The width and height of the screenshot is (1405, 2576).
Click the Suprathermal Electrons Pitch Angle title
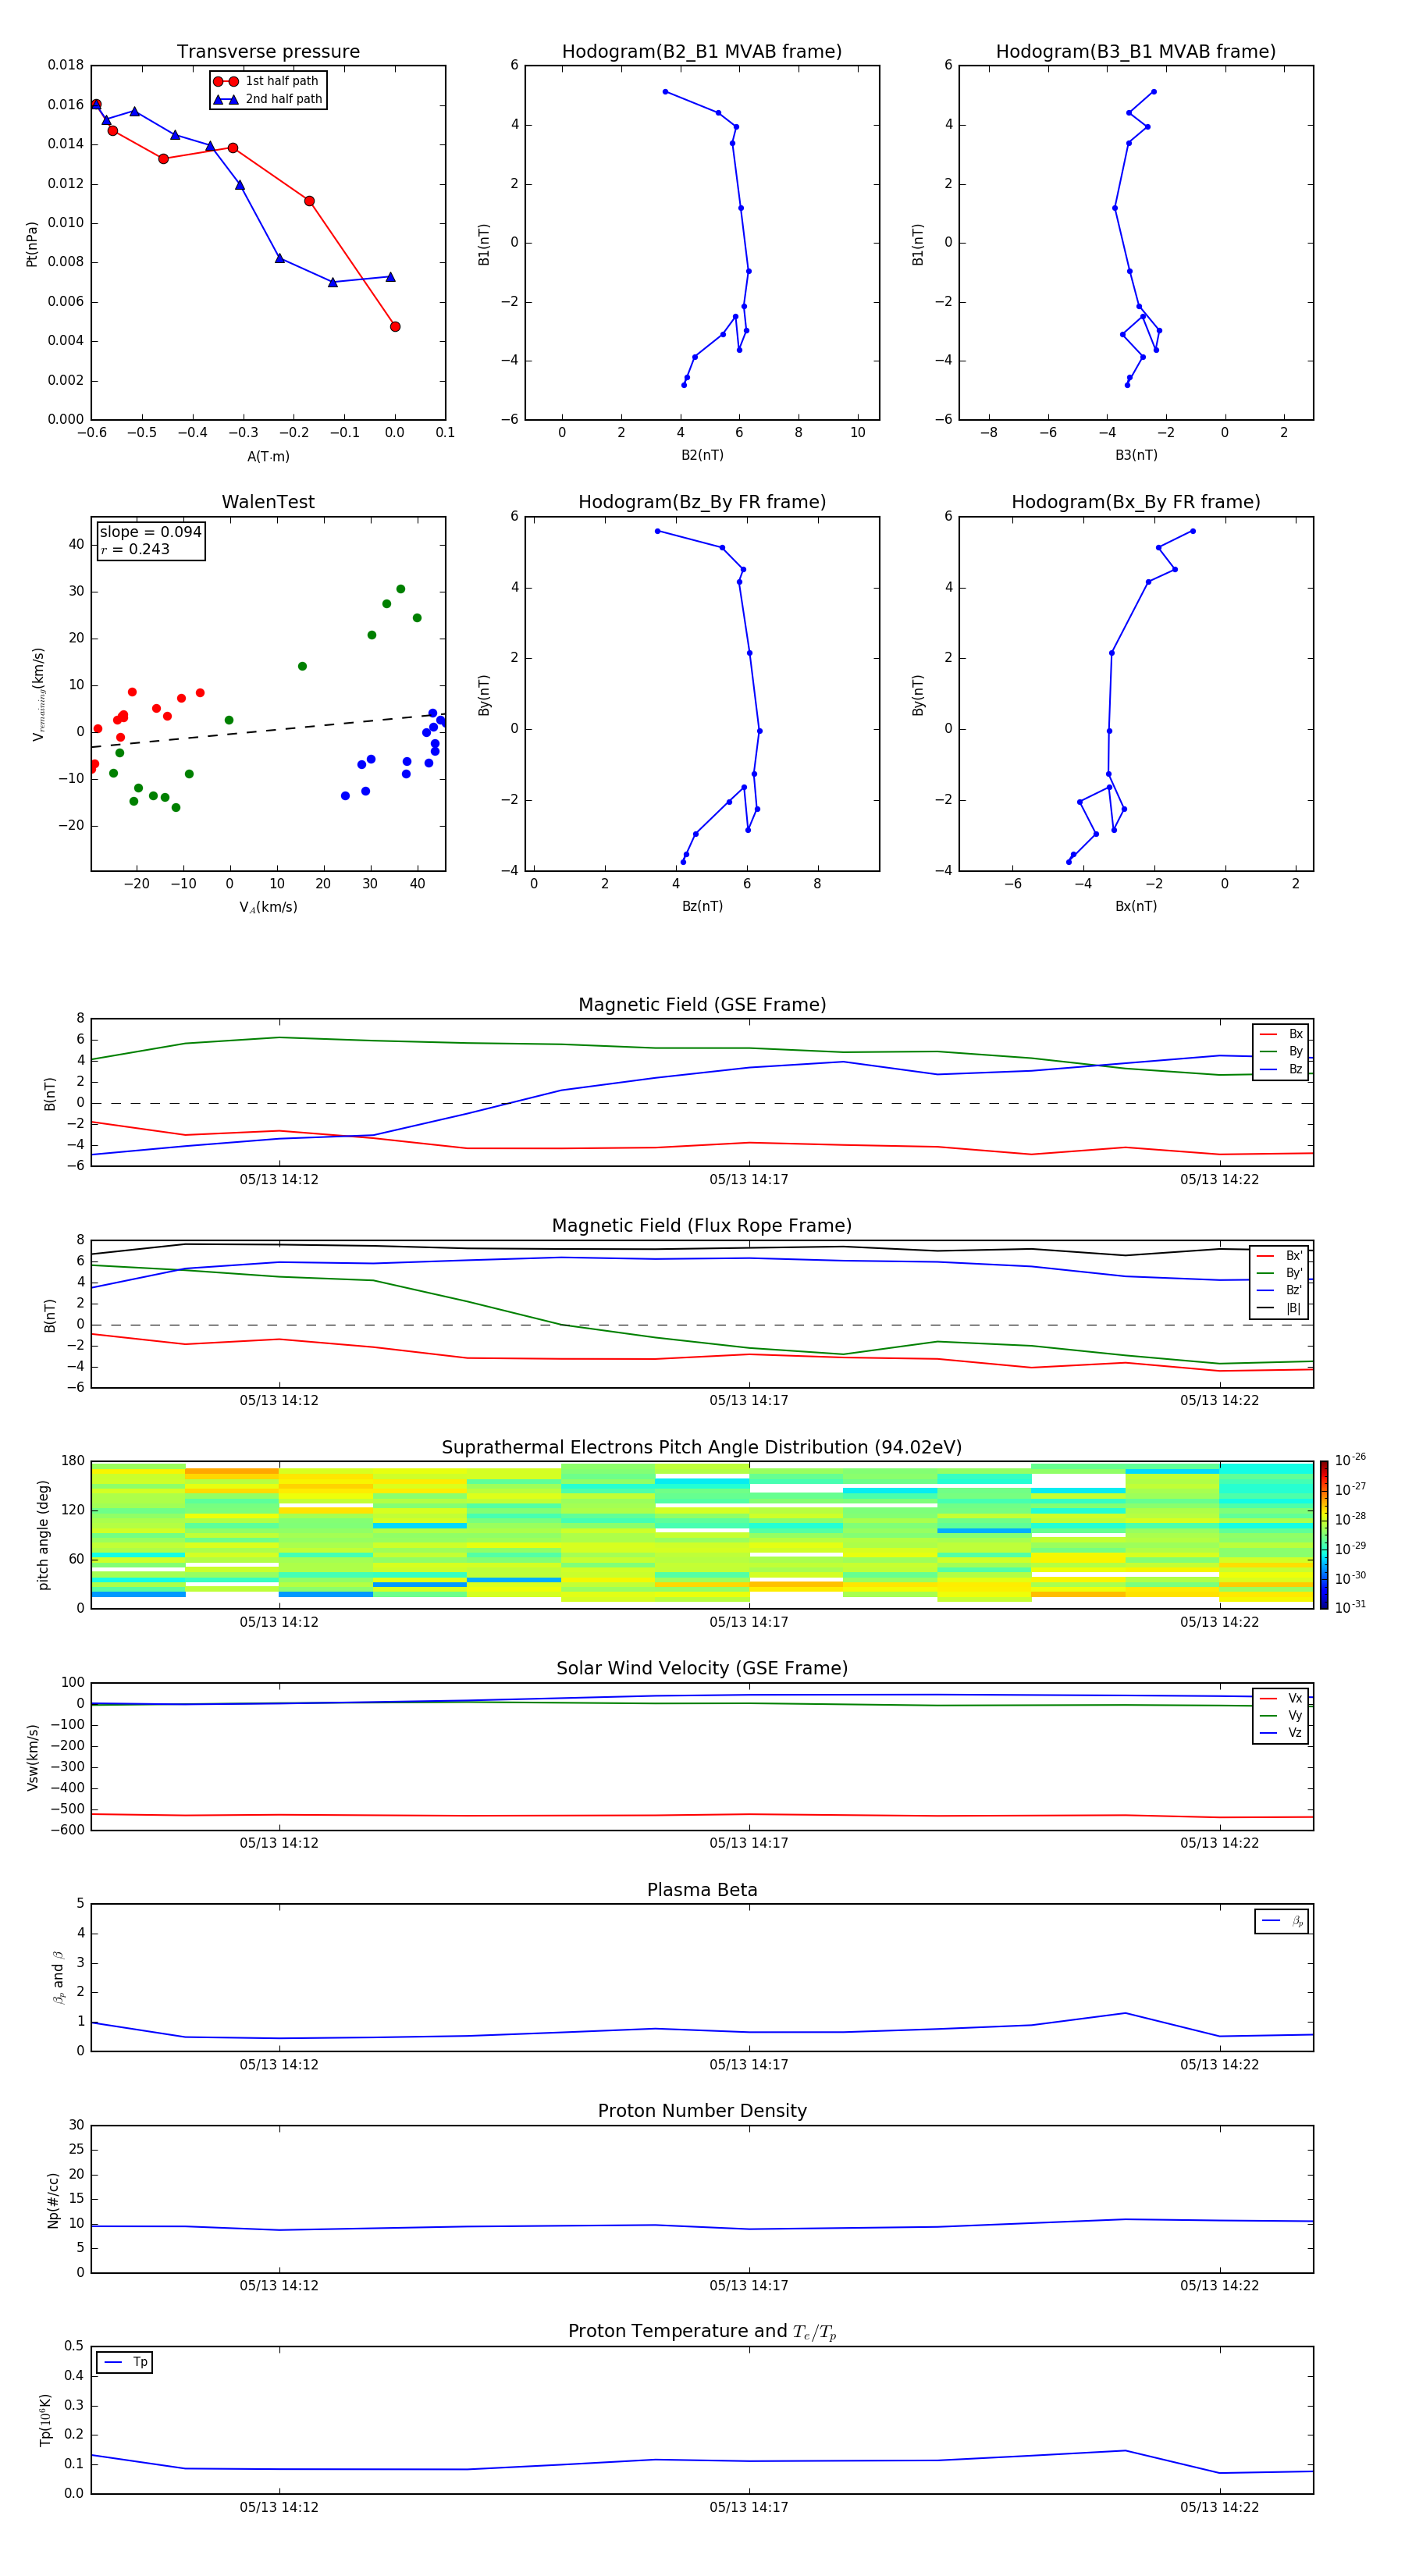[702, 1447]
